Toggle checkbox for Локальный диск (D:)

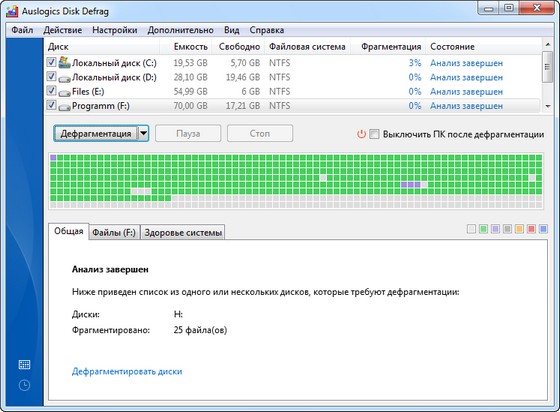coord(51,76)
